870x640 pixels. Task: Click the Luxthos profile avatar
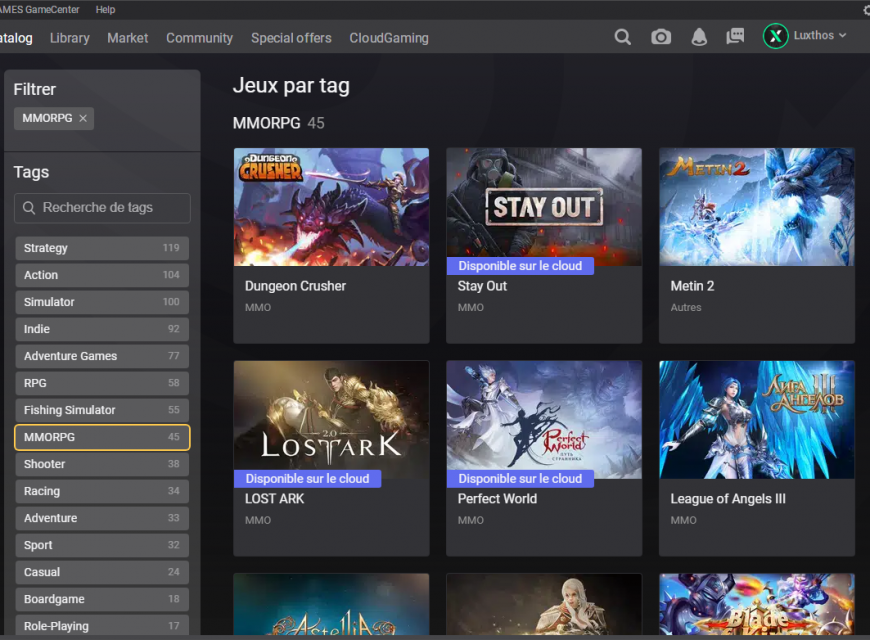(776, 36)
